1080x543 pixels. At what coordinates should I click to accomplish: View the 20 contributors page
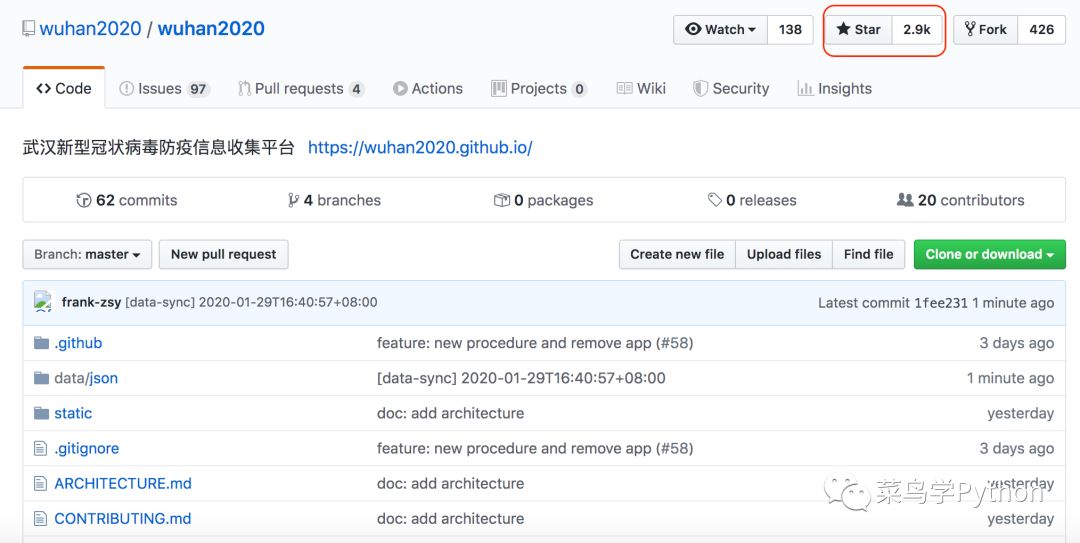tap(961, 201)
